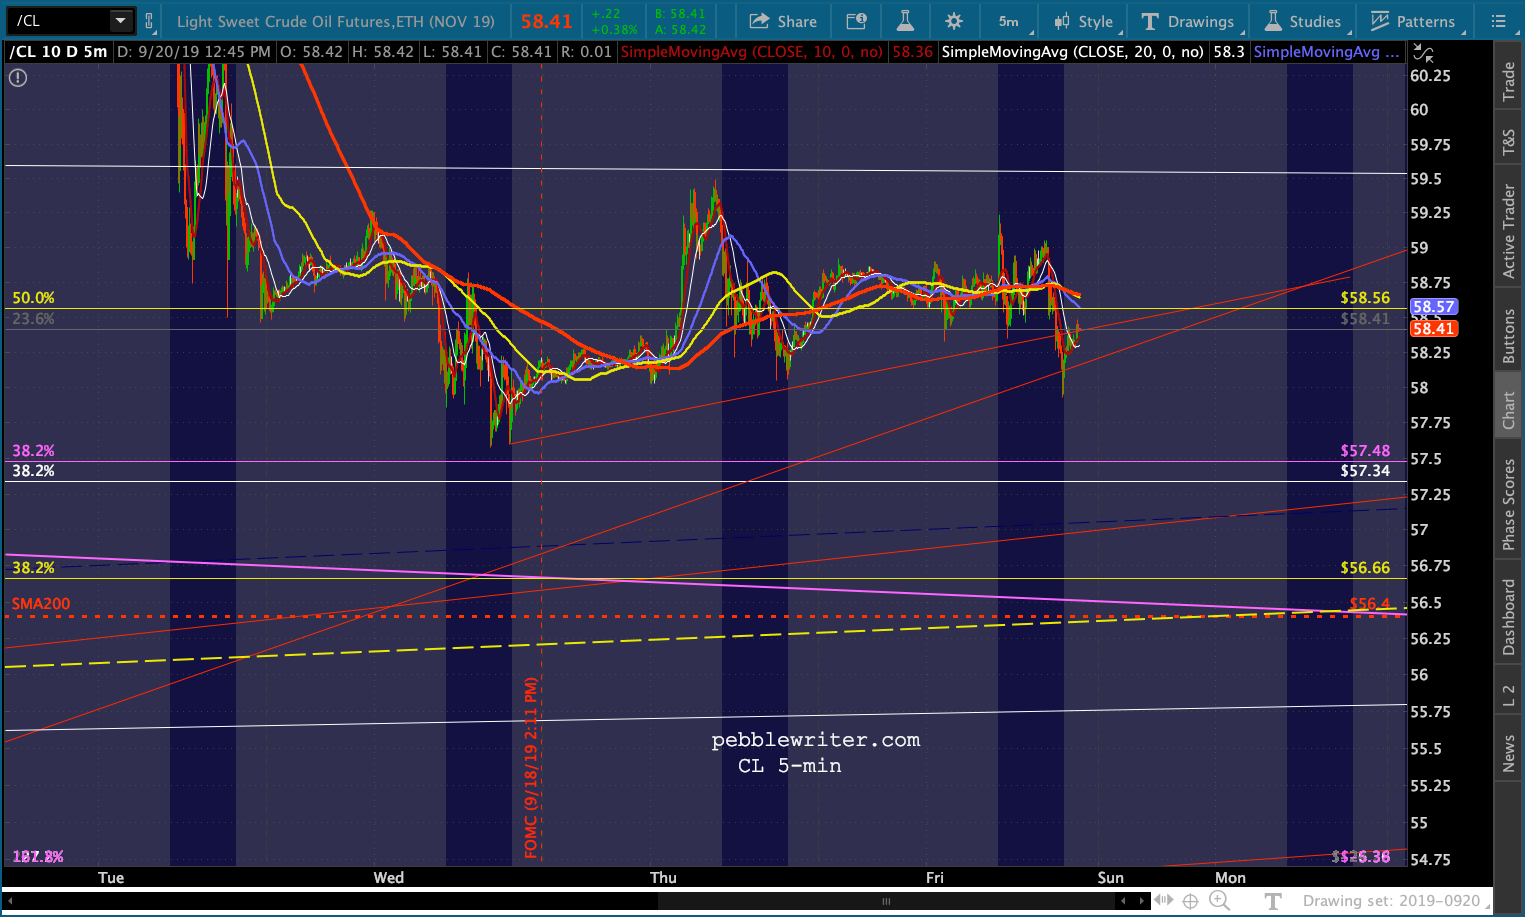Click the Share button

[783, 21]
